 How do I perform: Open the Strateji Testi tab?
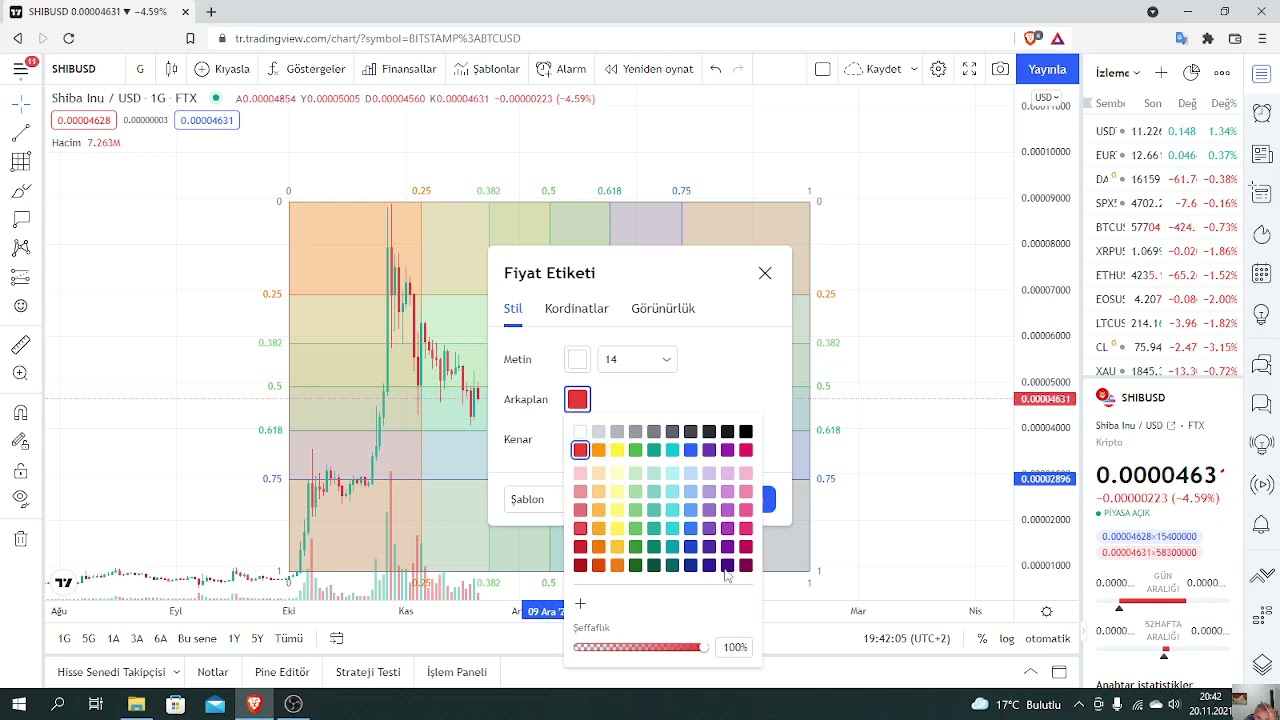[368, 672]
